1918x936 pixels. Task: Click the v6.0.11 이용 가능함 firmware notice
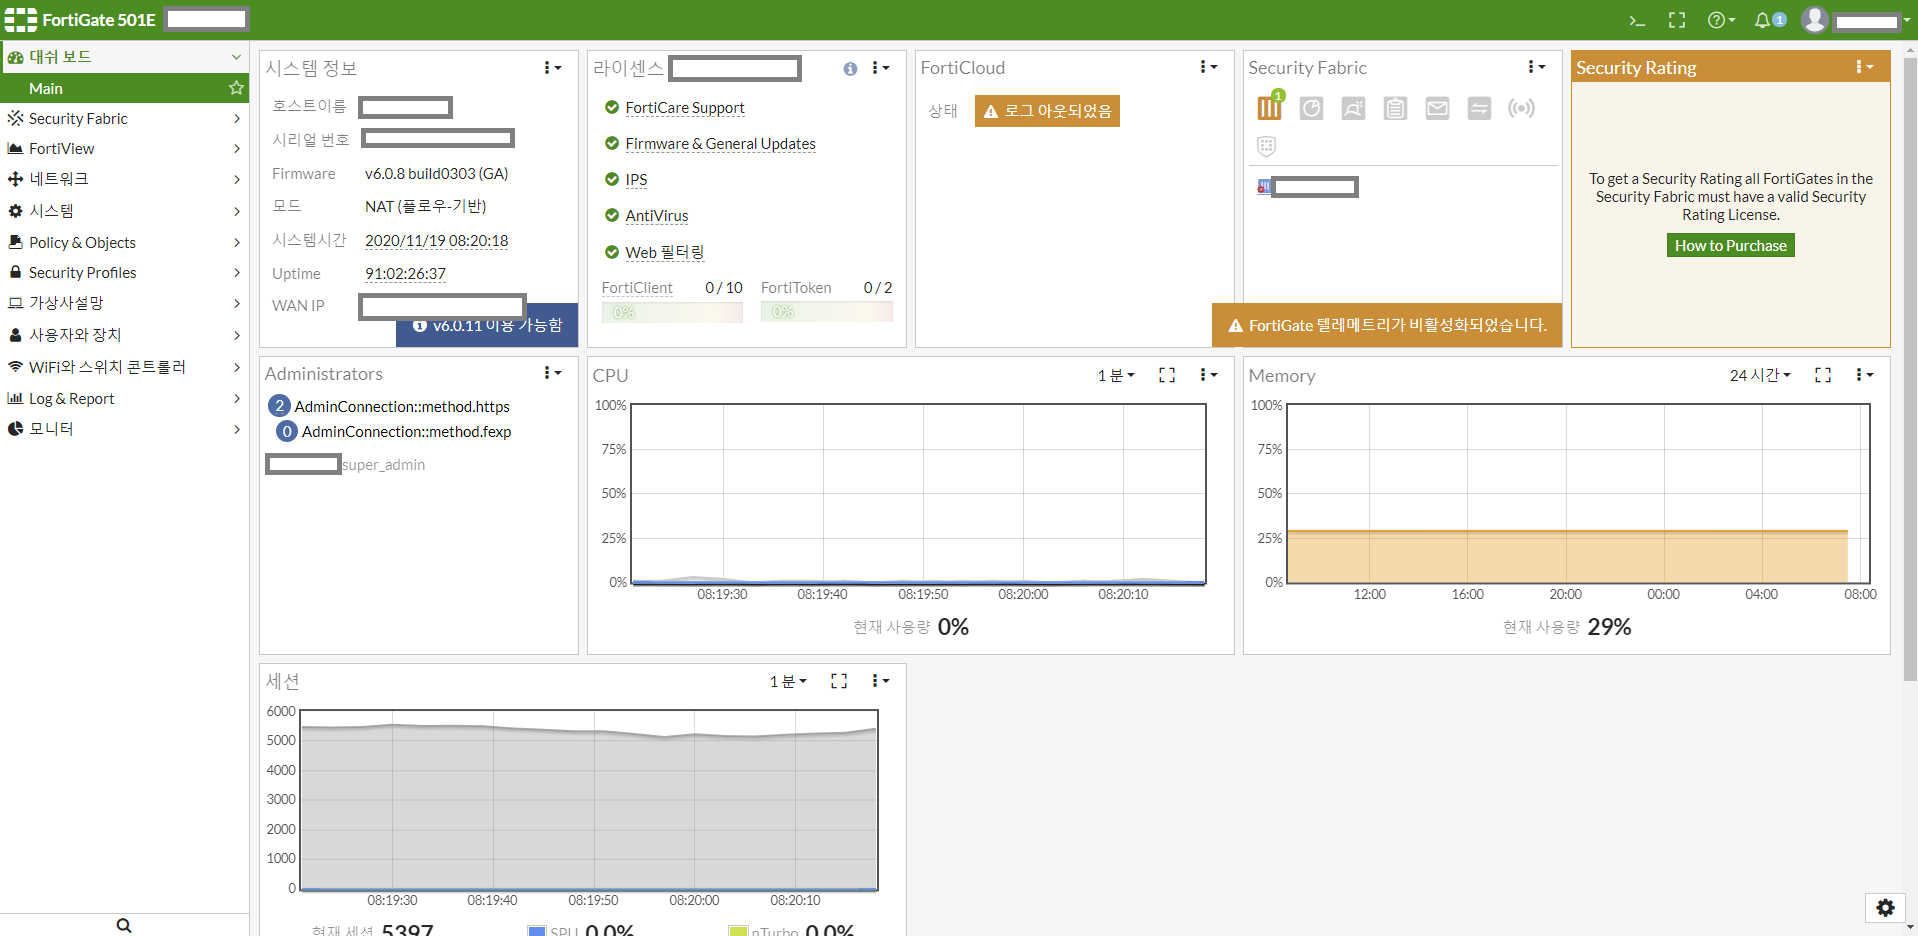coord(487,327)
